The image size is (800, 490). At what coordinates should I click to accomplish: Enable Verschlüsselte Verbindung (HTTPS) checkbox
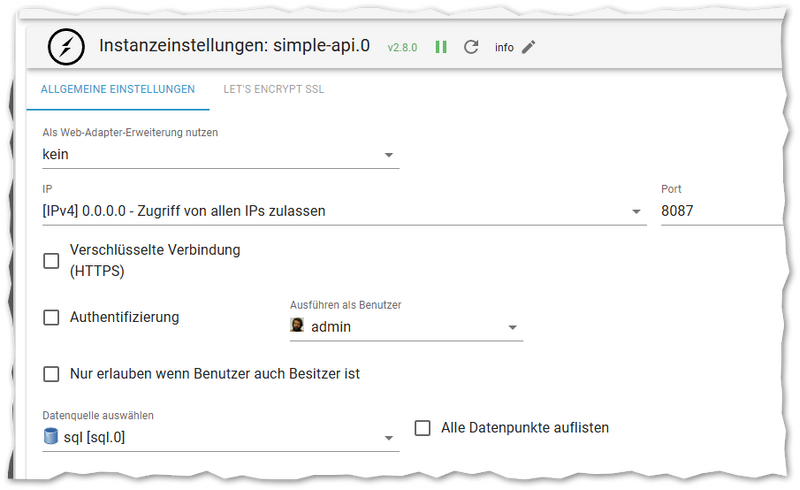(x=52, y=261)
